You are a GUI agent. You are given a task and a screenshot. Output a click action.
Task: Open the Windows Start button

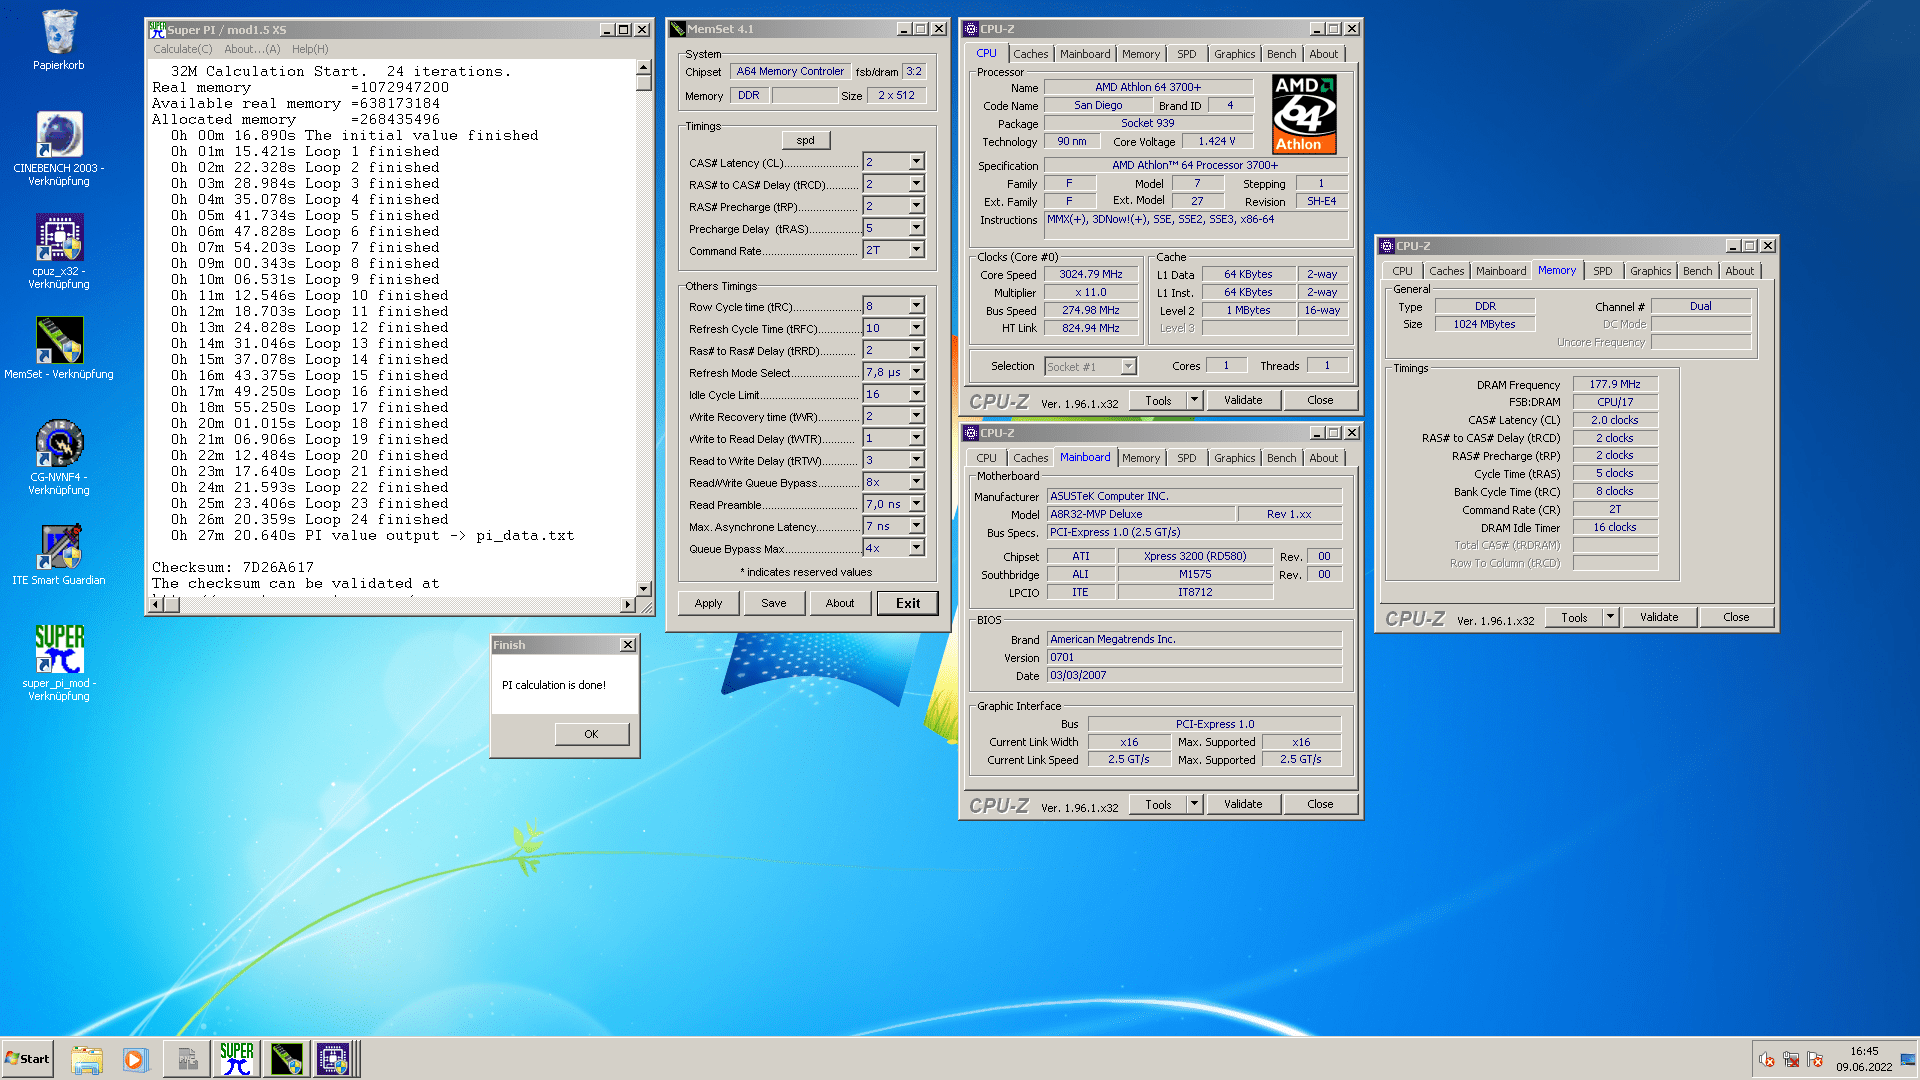28,1059
